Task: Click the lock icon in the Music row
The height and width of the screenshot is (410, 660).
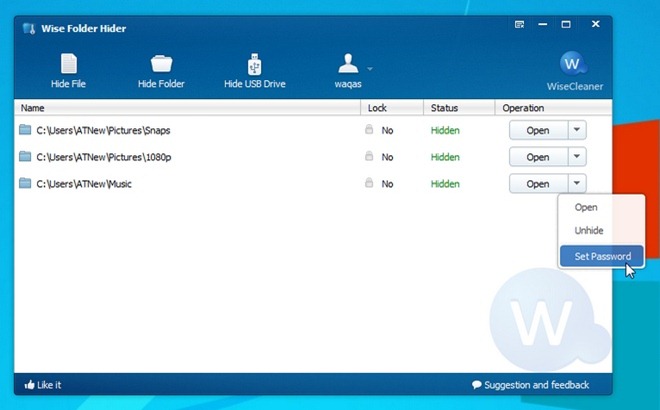Action: coord(369,183)
